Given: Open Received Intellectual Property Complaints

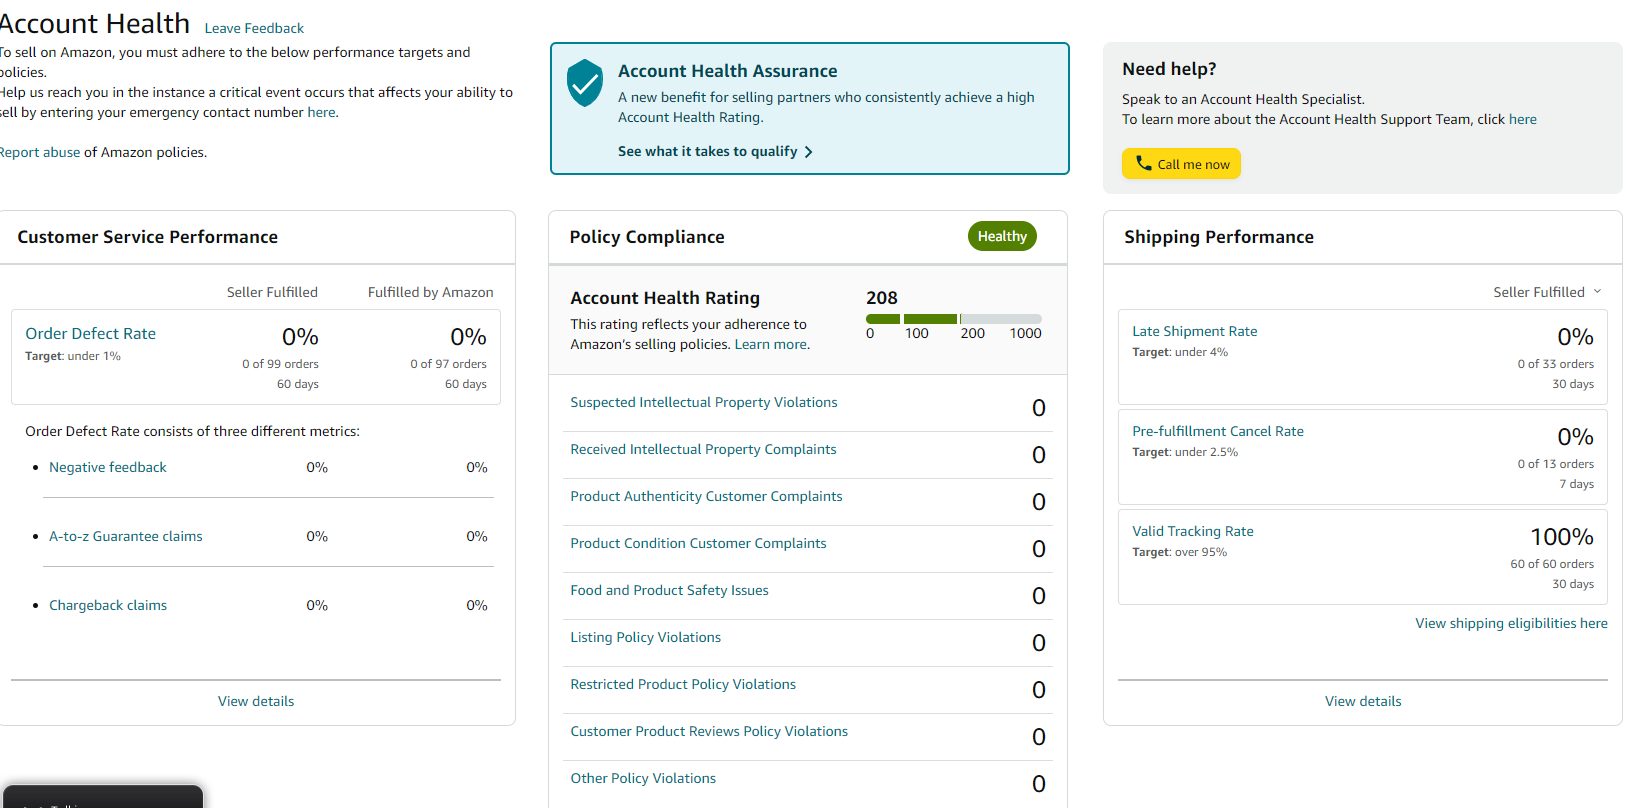Looking at the screenshot, I should pyautogui.click(x=703, y=449).
